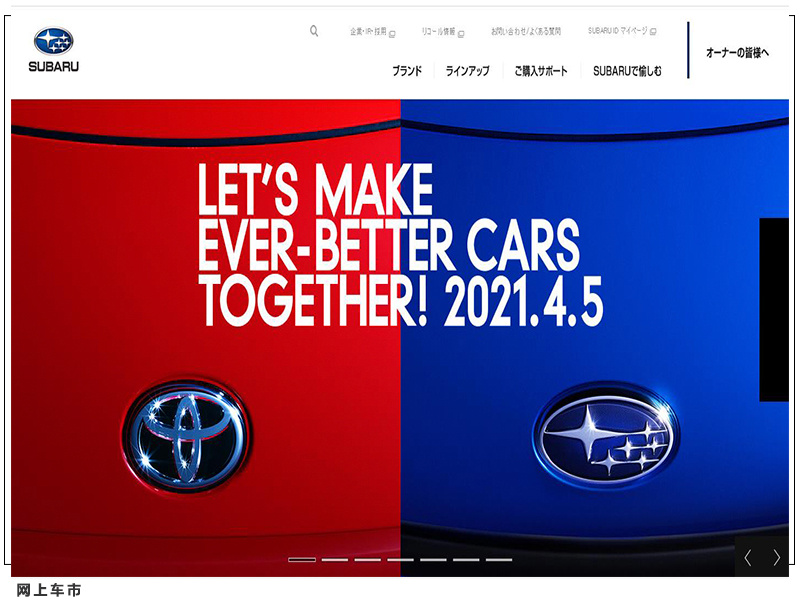Open the ご購入サポート menu
The width and height of the screenshot is (800, 600).
click(x=541, y=71)
